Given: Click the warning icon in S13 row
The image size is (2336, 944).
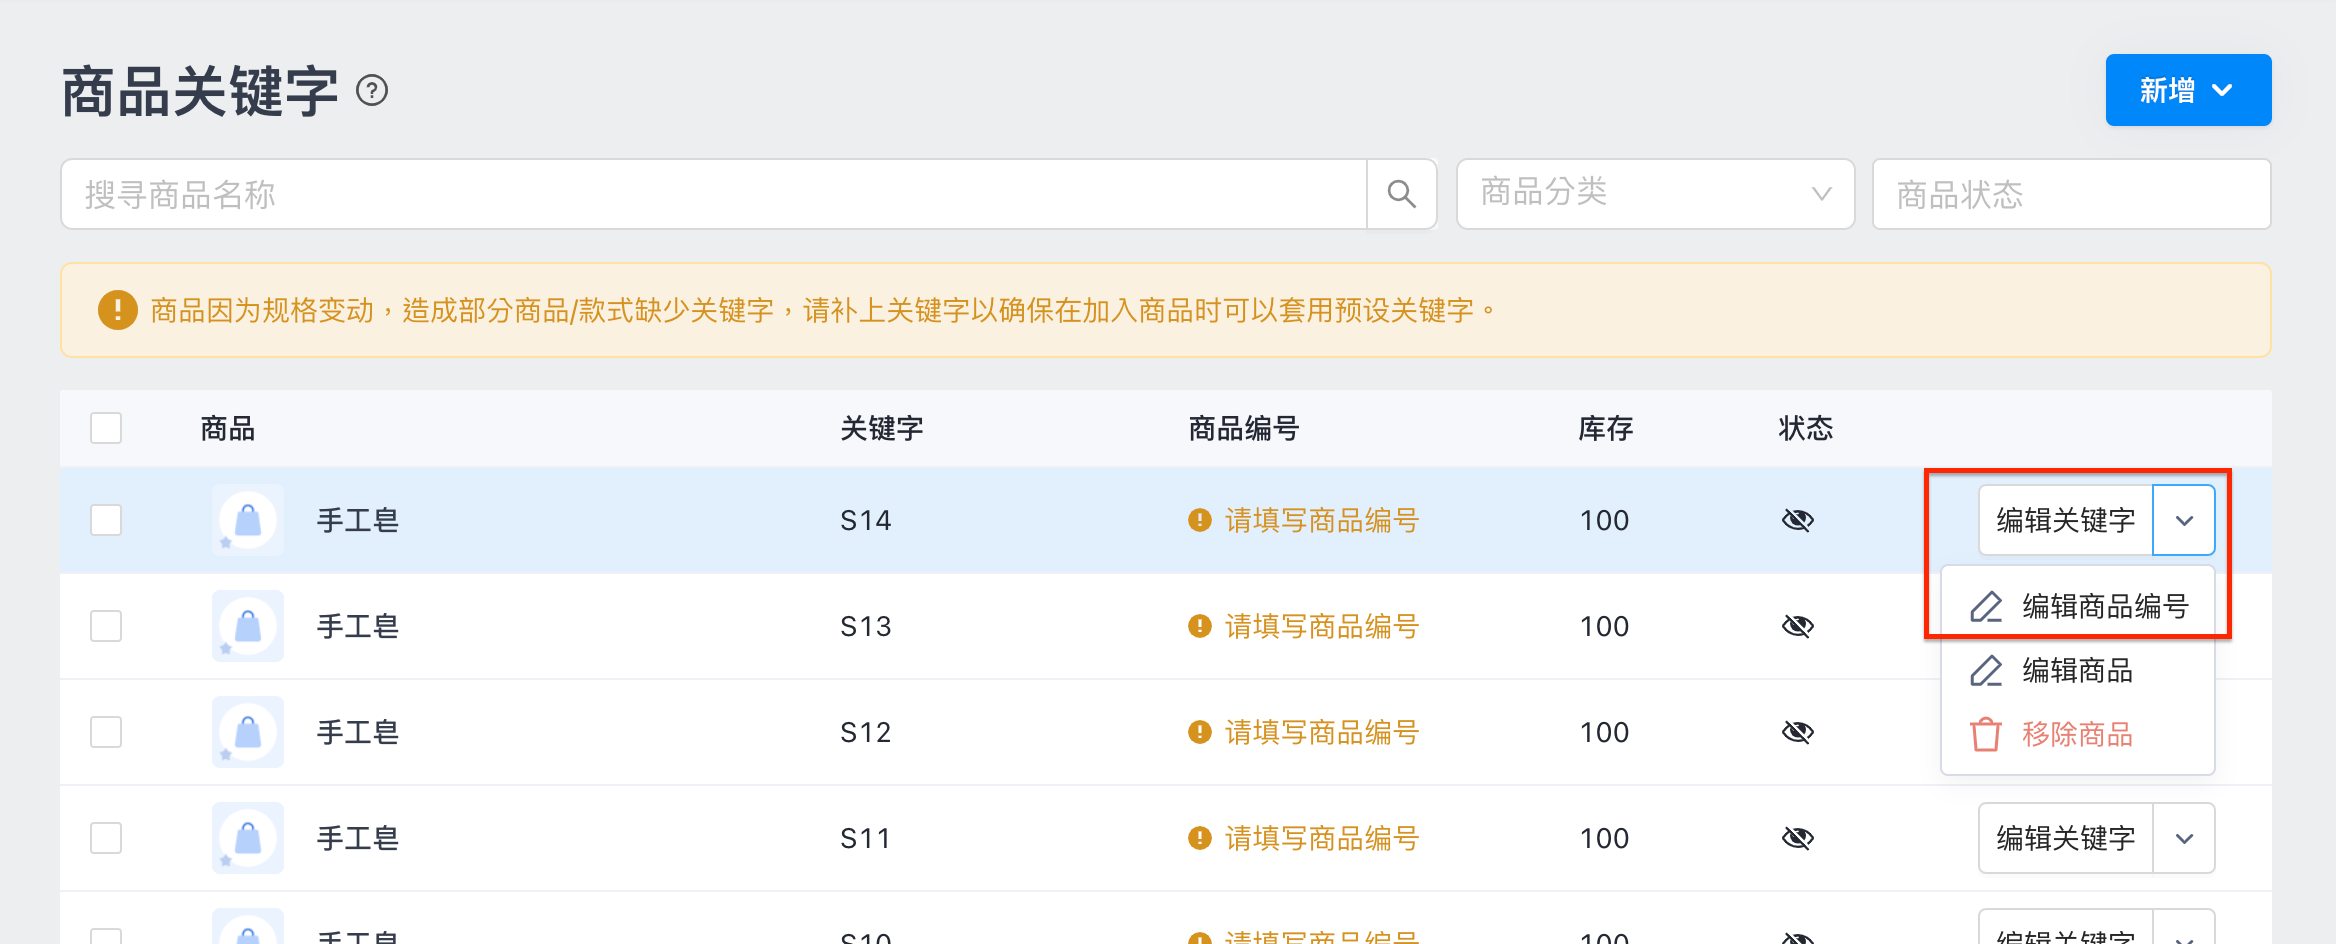Looking at the screenshot, I should tap(1199, 626).
